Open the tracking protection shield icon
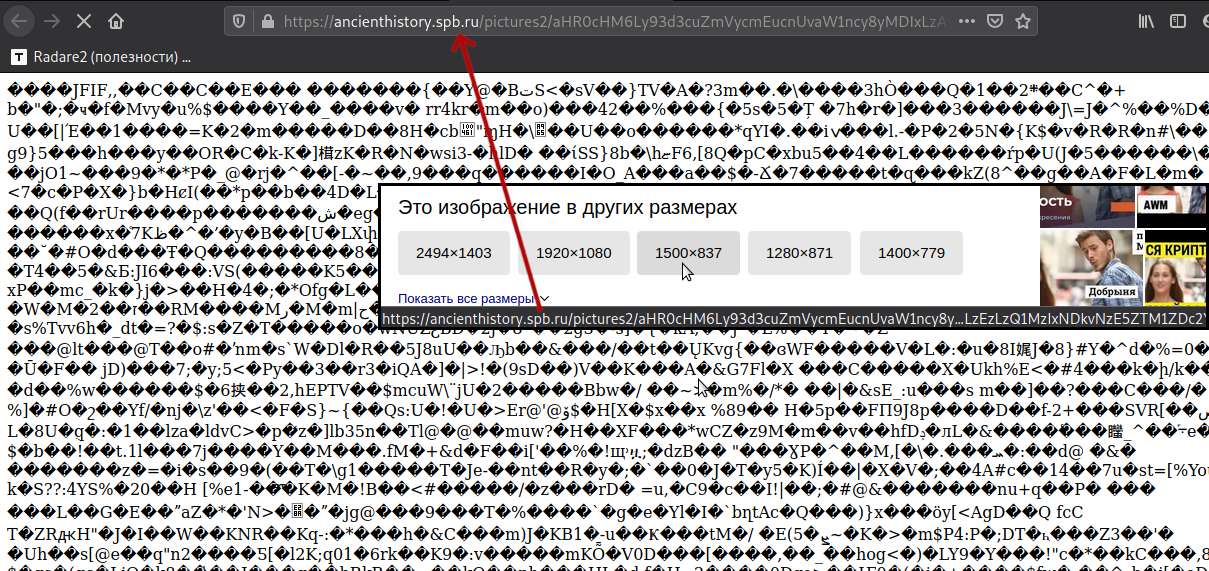Viewport: 1209px width, 571px height. pyautogui.click(x=239, y=20)
